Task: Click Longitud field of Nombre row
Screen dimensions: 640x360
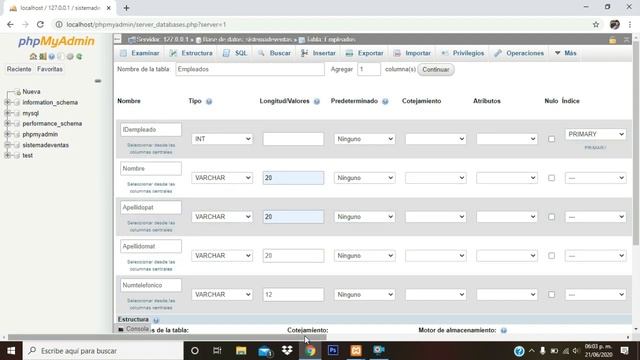Action: [x=293, y=178]
